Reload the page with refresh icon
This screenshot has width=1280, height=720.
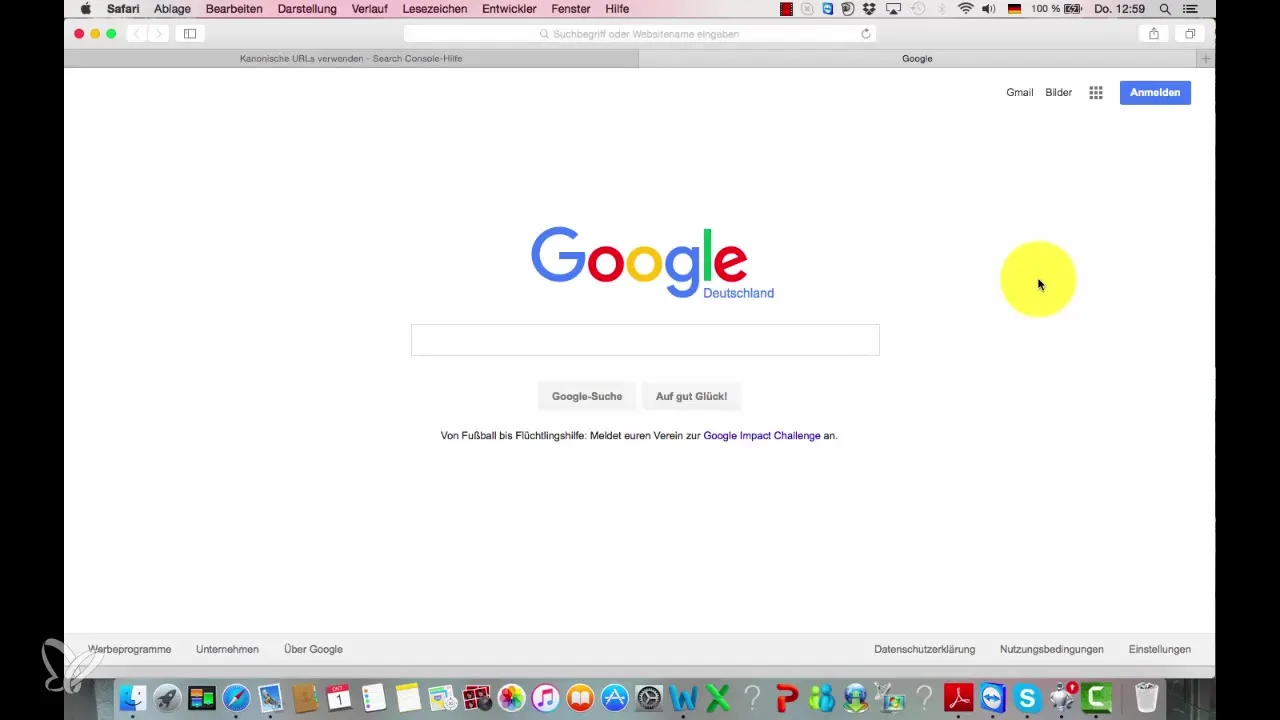point(866,33)
